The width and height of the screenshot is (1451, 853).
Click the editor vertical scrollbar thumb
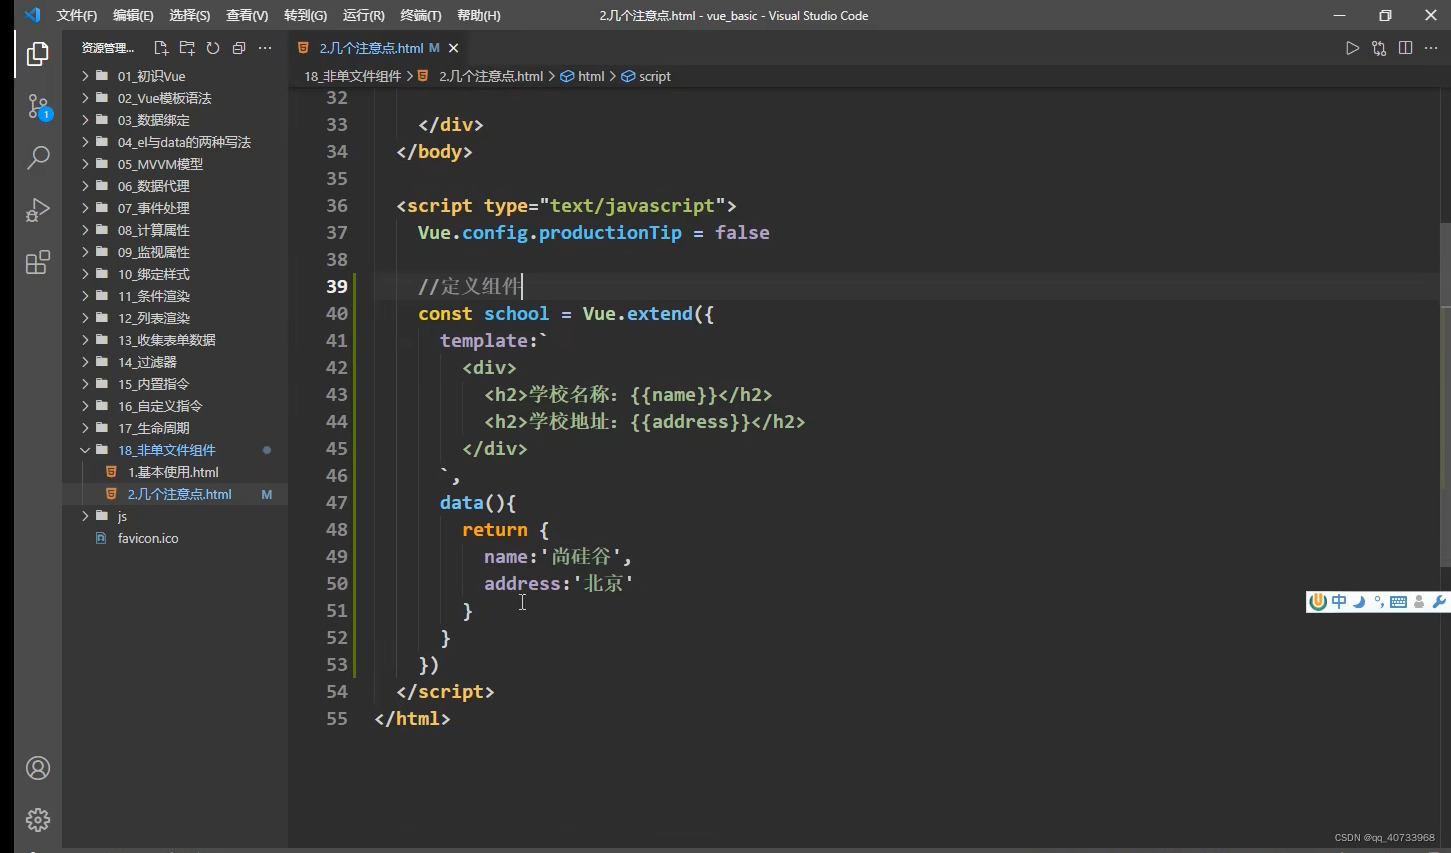(x=1445, y=395)
